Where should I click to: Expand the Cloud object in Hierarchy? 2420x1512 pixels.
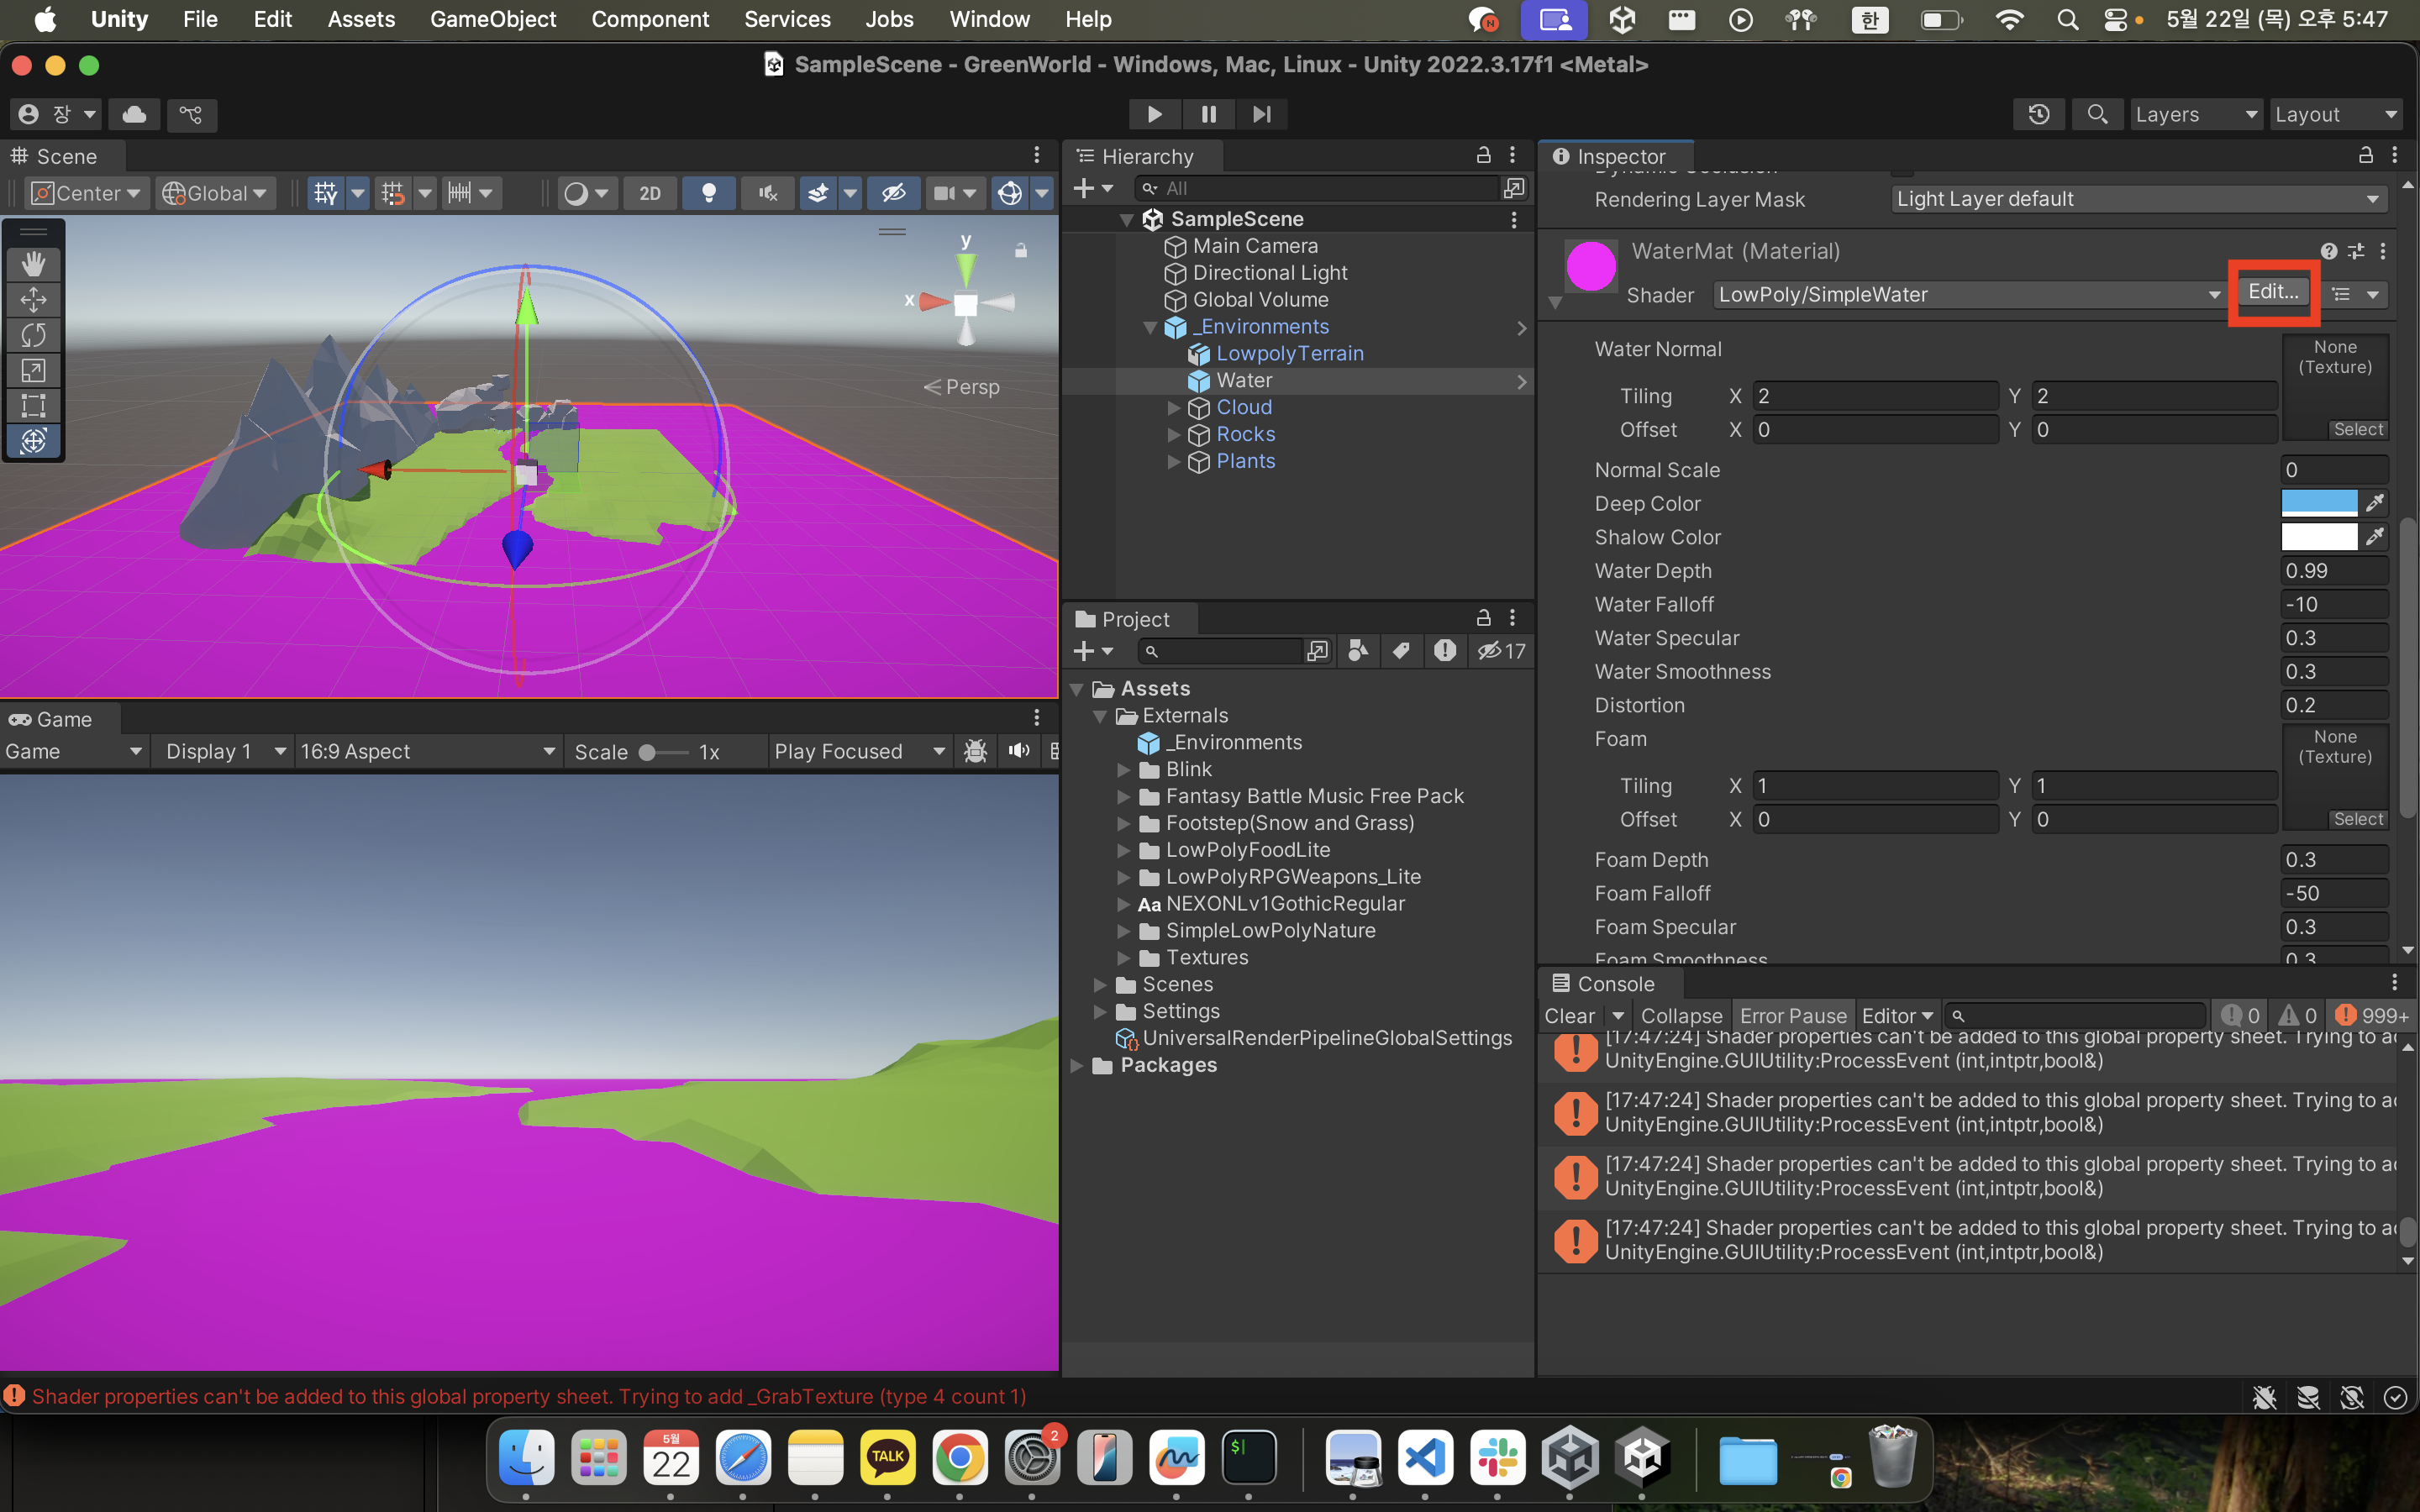[x=1174, y=408]
